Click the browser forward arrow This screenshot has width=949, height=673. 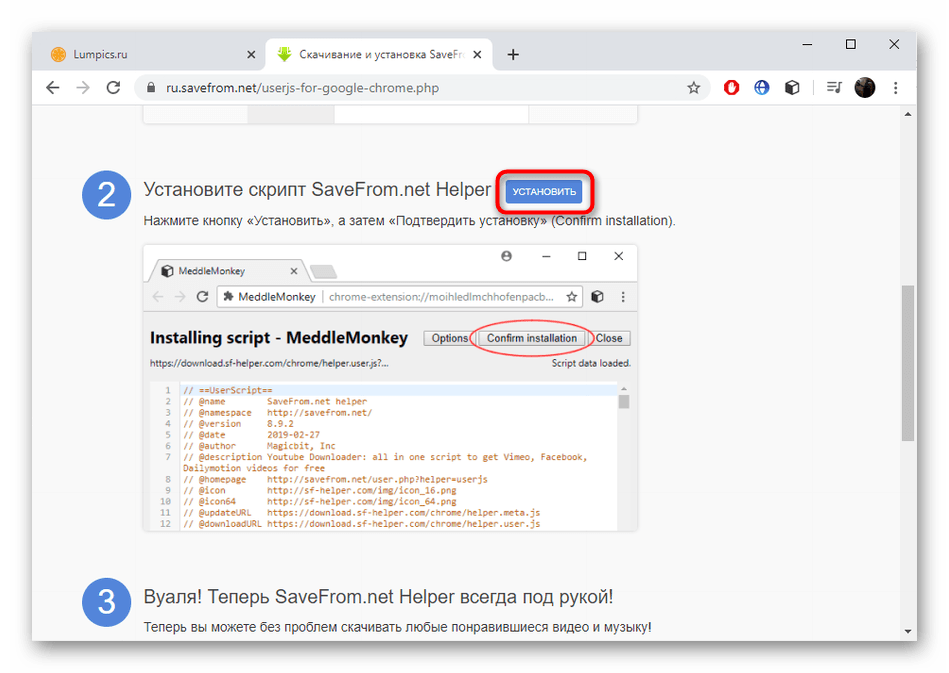click(83, 88)
